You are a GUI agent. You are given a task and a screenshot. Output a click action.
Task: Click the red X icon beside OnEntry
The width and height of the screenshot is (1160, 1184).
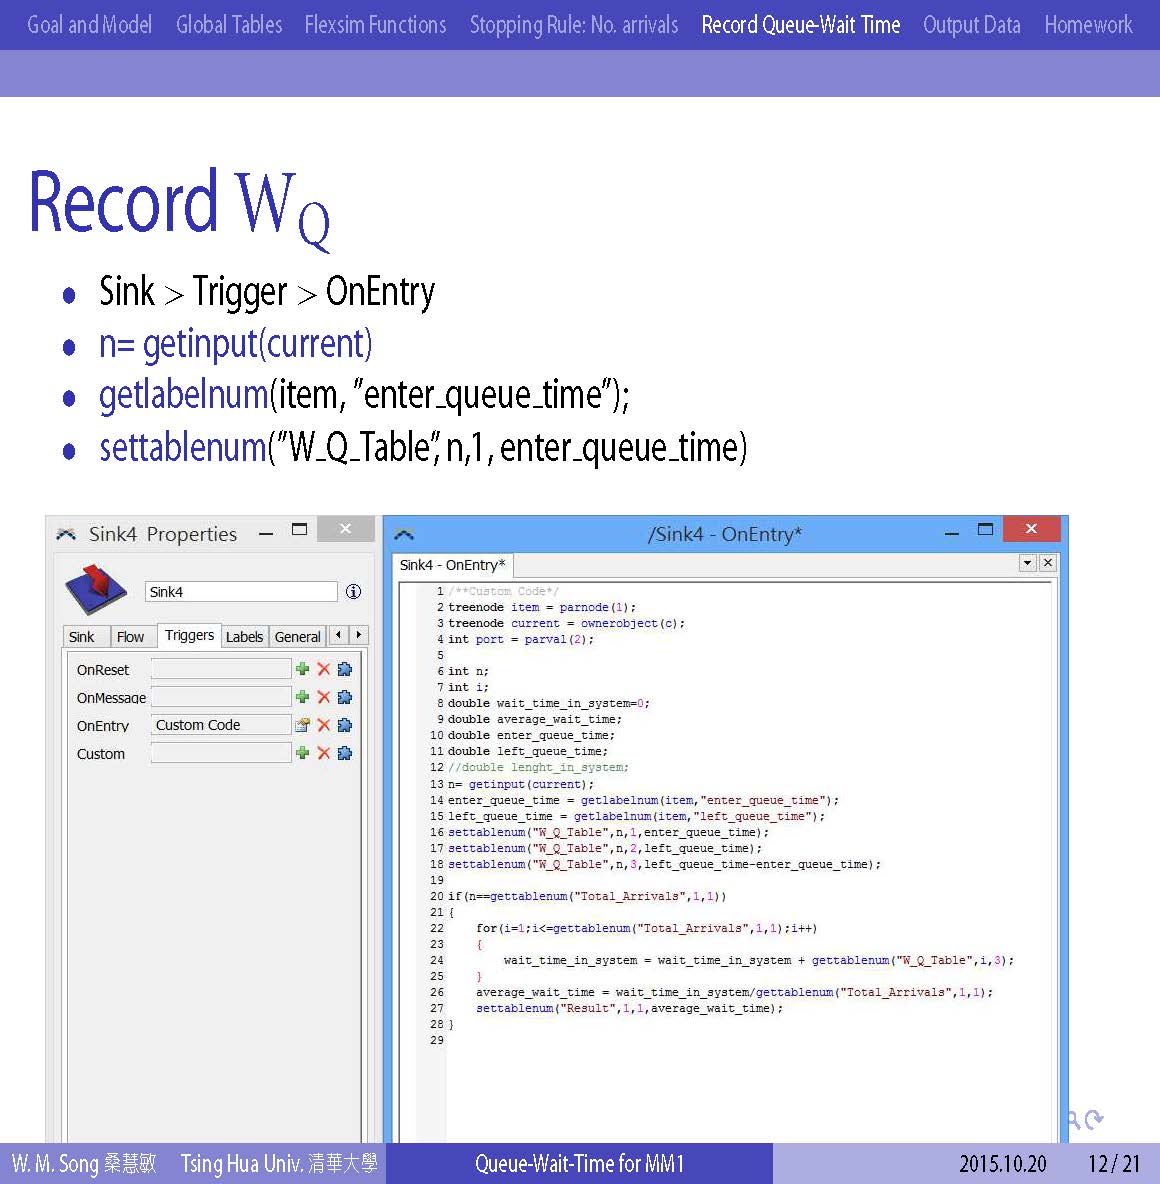323,725
